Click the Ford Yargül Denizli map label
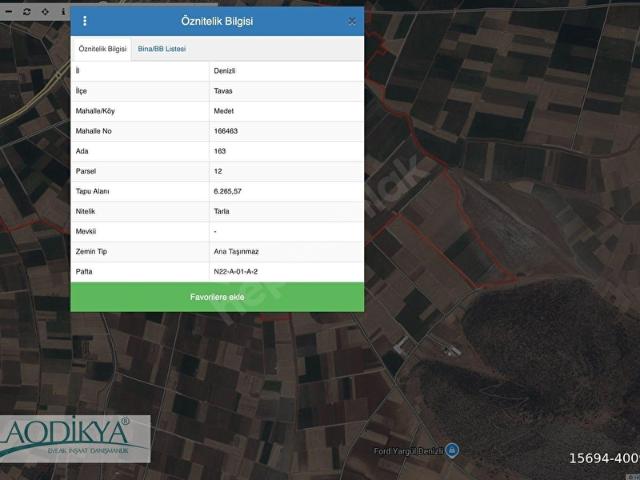 tap(409, 451)
